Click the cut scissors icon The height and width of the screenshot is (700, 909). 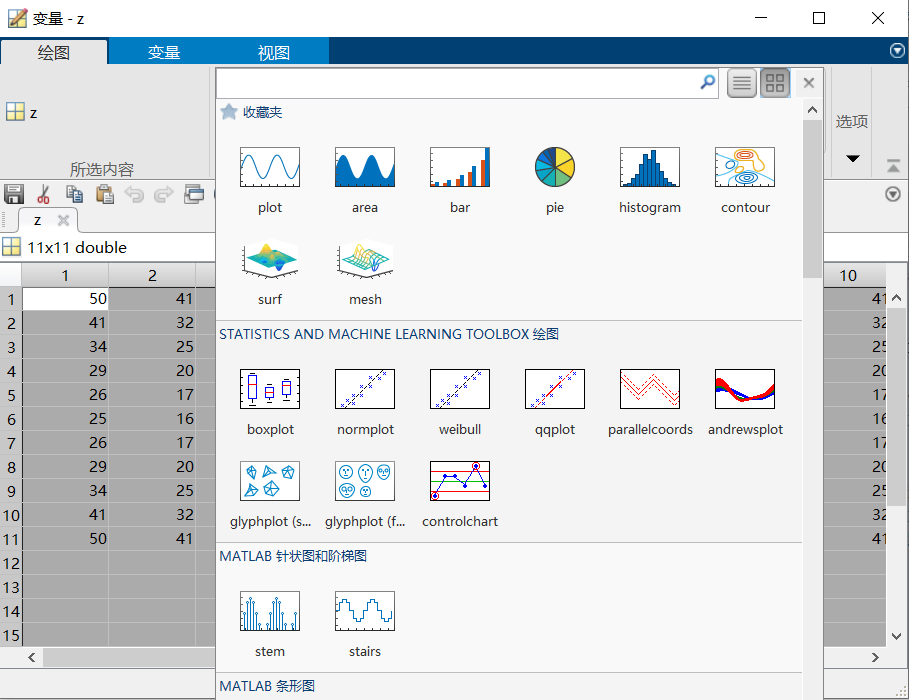43,194
